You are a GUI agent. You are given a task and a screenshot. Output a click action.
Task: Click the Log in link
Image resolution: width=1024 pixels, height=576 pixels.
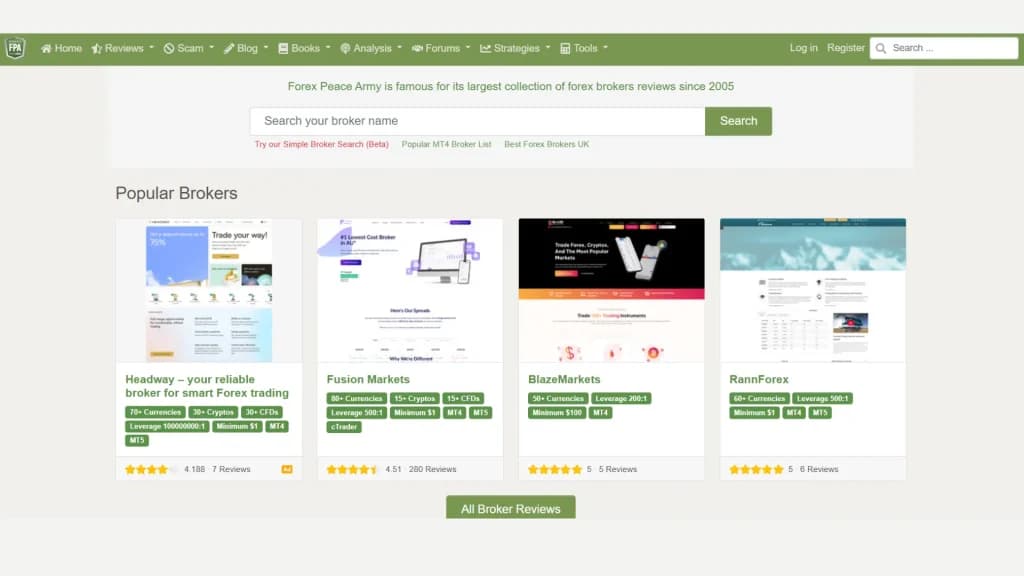[803, 48]
